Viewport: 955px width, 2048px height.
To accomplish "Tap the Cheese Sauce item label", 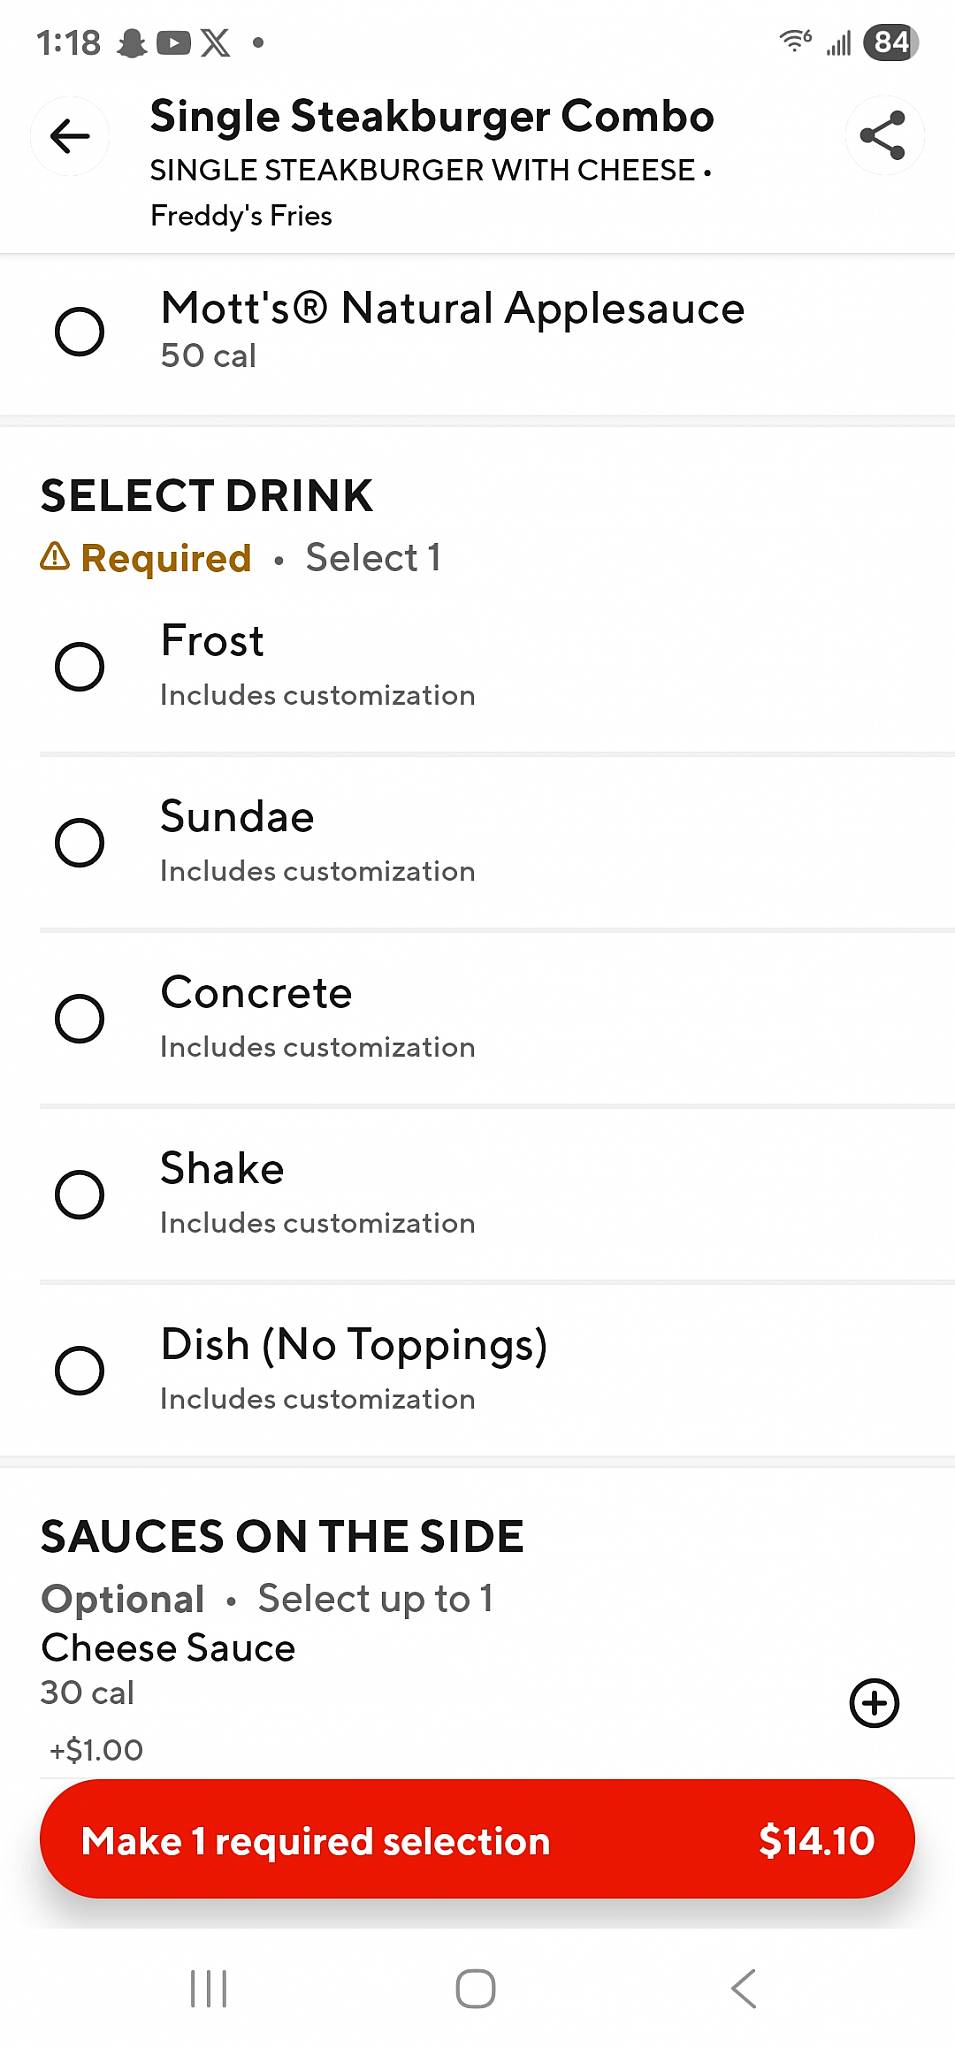I will pyautogui.click(x=168, y=1648).
